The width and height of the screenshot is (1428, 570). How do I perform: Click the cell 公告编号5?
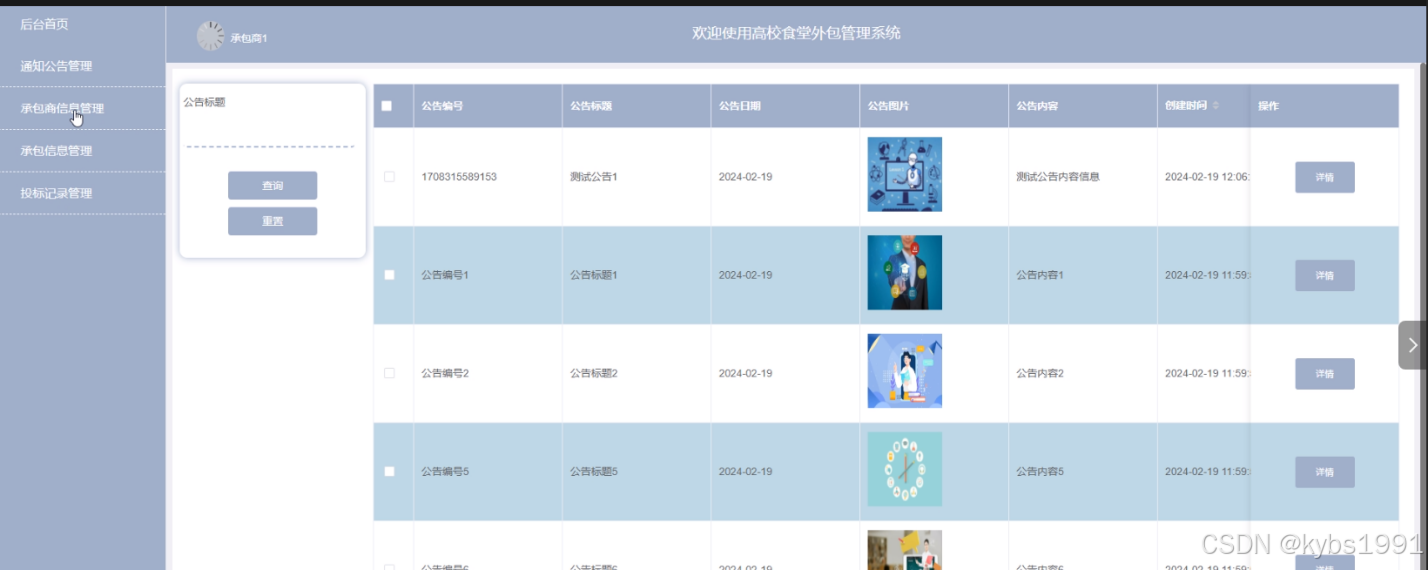click(445, 471)
